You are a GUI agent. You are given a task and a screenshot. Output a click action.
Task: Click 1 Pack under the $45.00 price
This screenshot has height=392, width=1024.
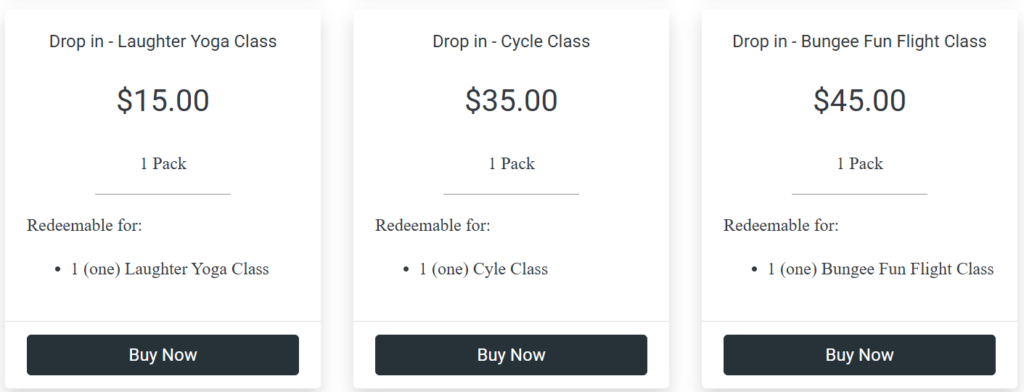tap(859, 163)
